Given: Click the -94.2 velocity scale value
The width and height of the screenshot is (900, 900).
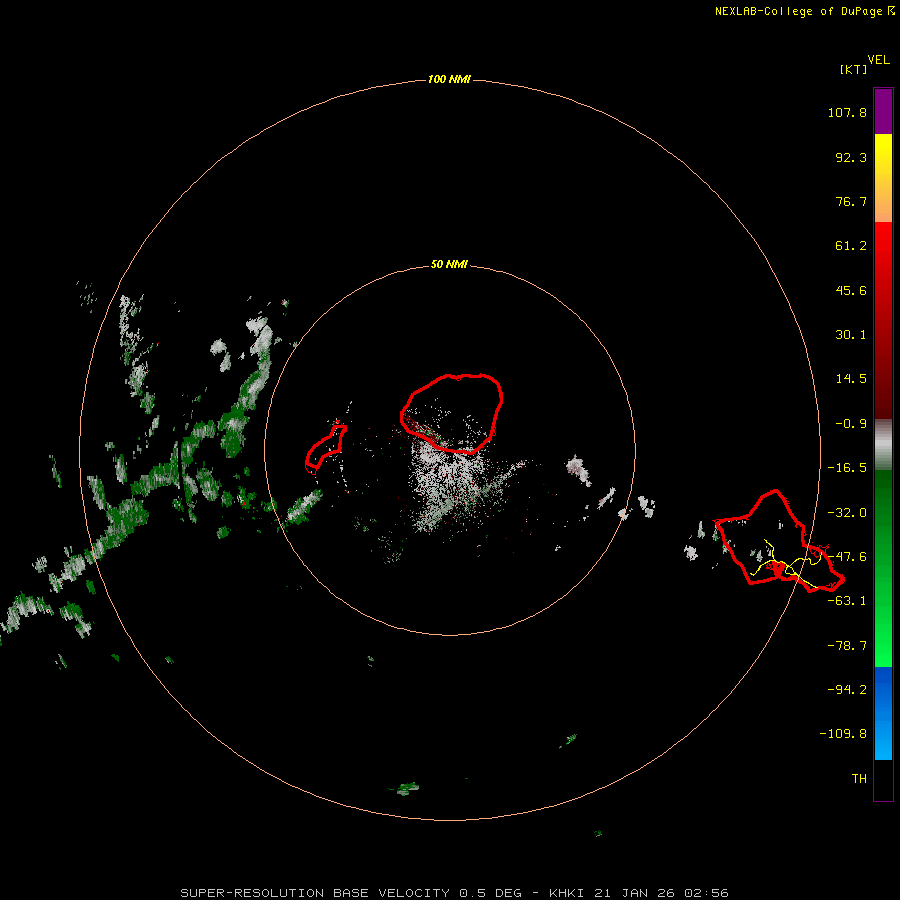Looking at the screenshot, I should point(847,689).
